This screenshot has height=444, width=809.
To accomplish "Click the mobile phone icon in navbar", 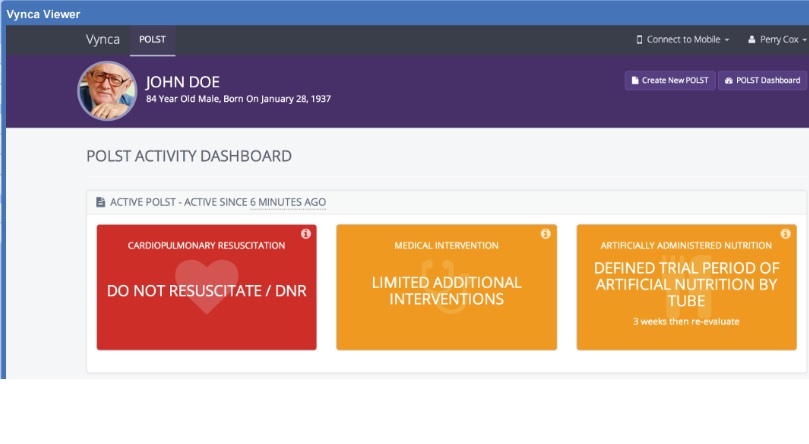I will tap(639, 40).
